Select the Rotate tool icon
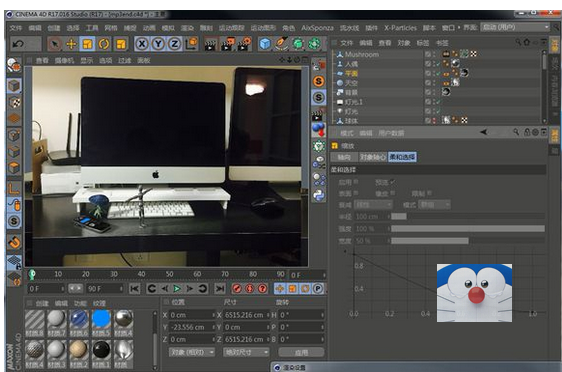The width and height of the screenshot is (562, 372). 104,44
